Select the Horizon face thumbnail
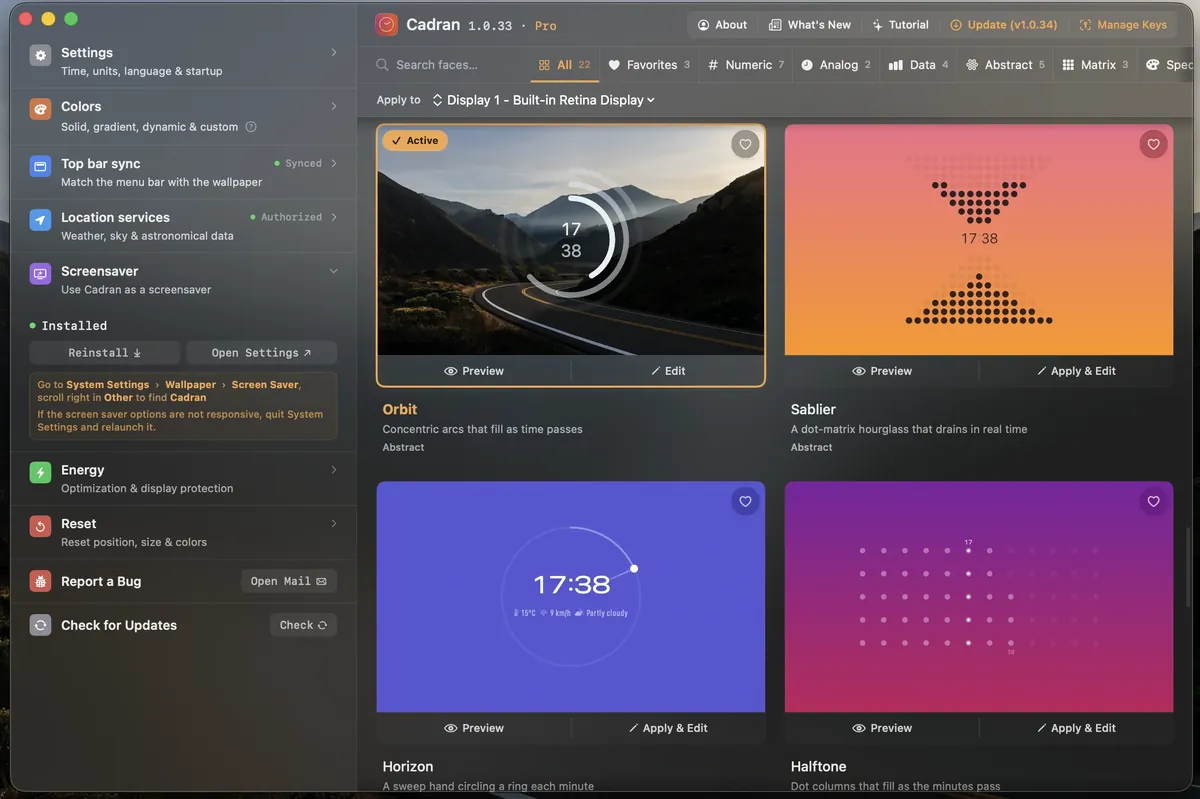 coord(571,597)
